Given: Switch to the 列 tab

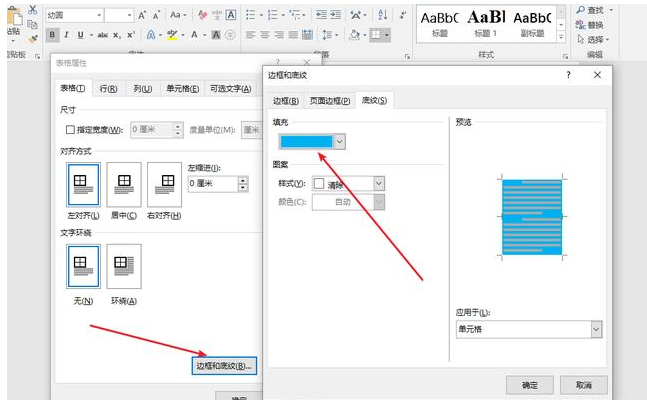Looking at the screenshot, I should click(x=143, y=88).
